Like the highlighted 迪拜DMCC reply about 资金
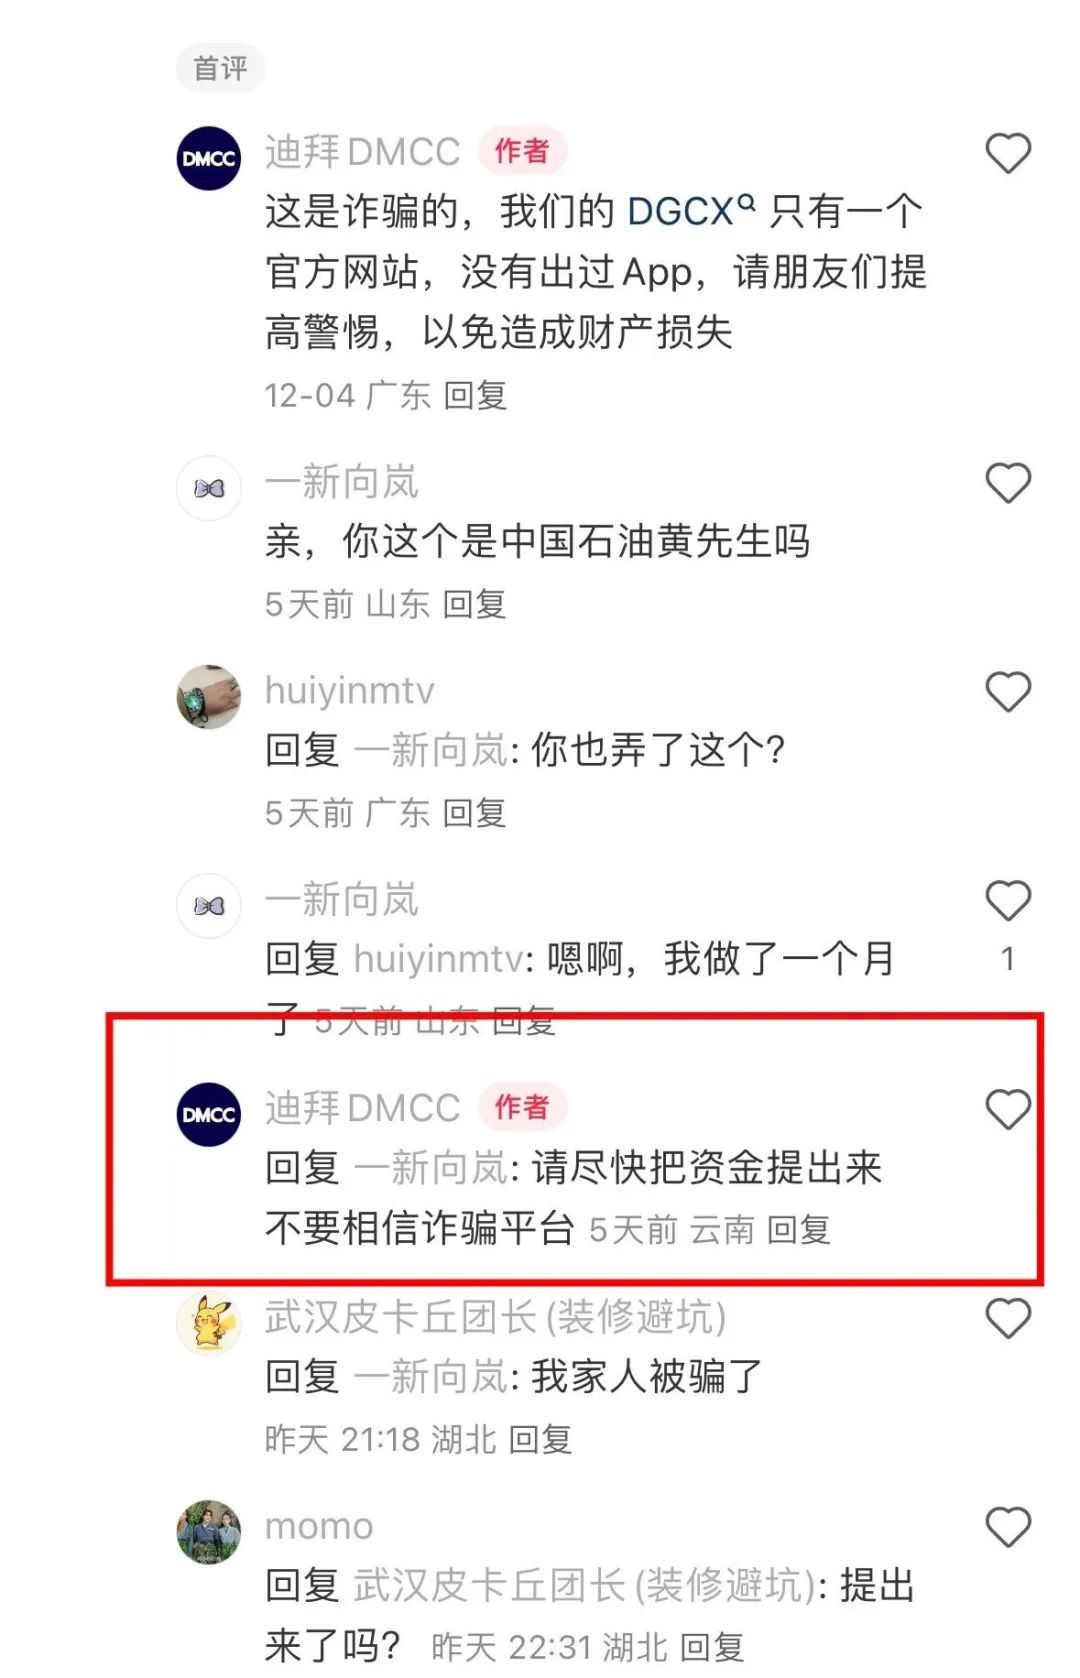 click(1008, 1110)
